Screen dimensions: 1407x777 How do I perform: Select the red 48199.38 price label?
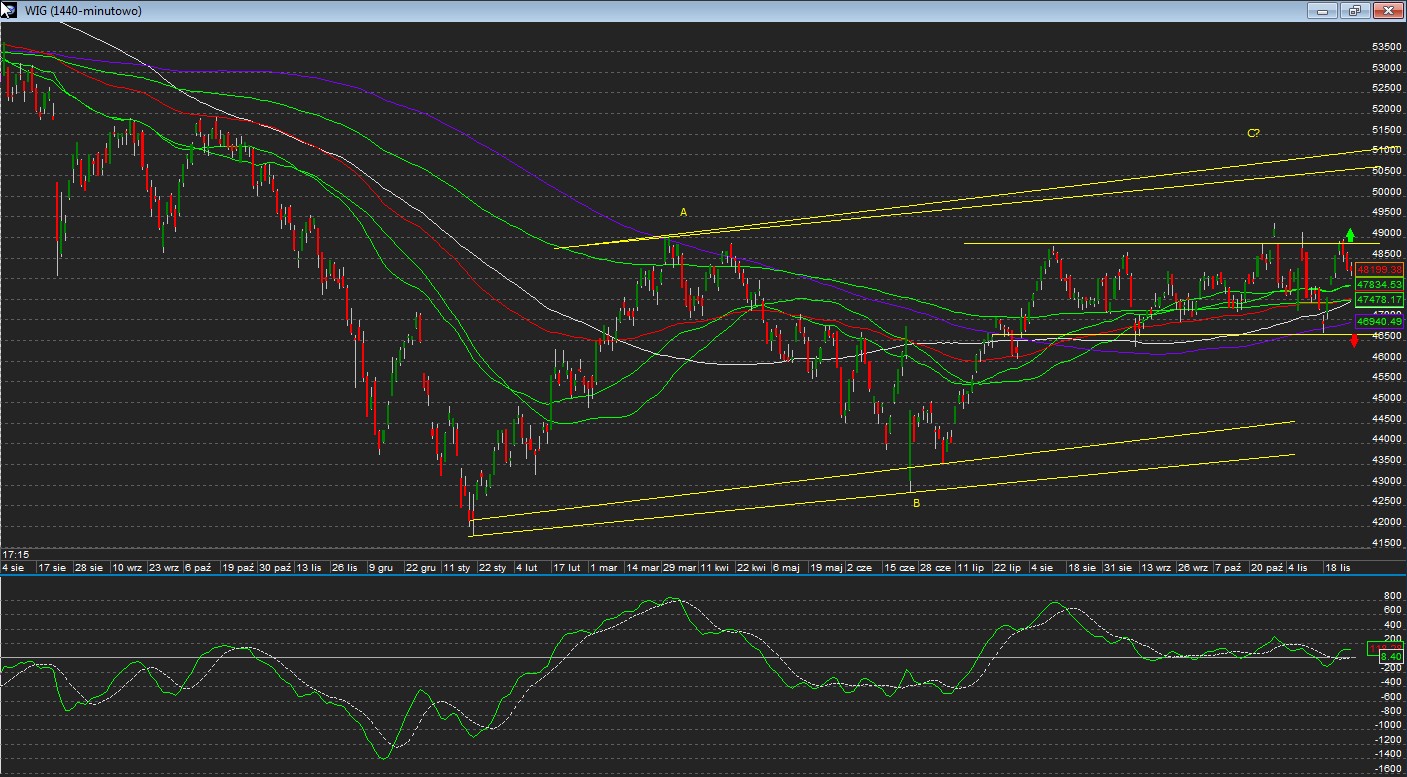(1380, 269)
